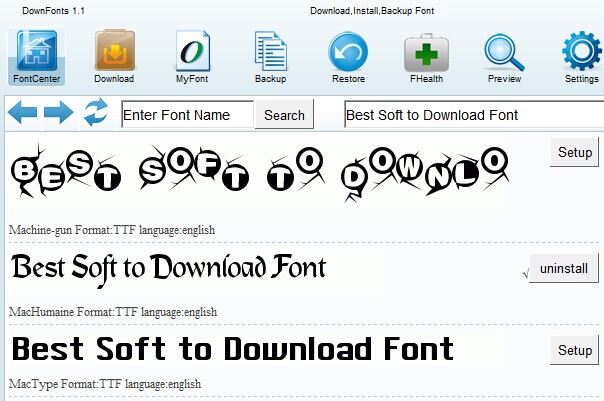This screenshot has width=604, height=401.
Task: Refresh the font list
Action: point(96,112)
